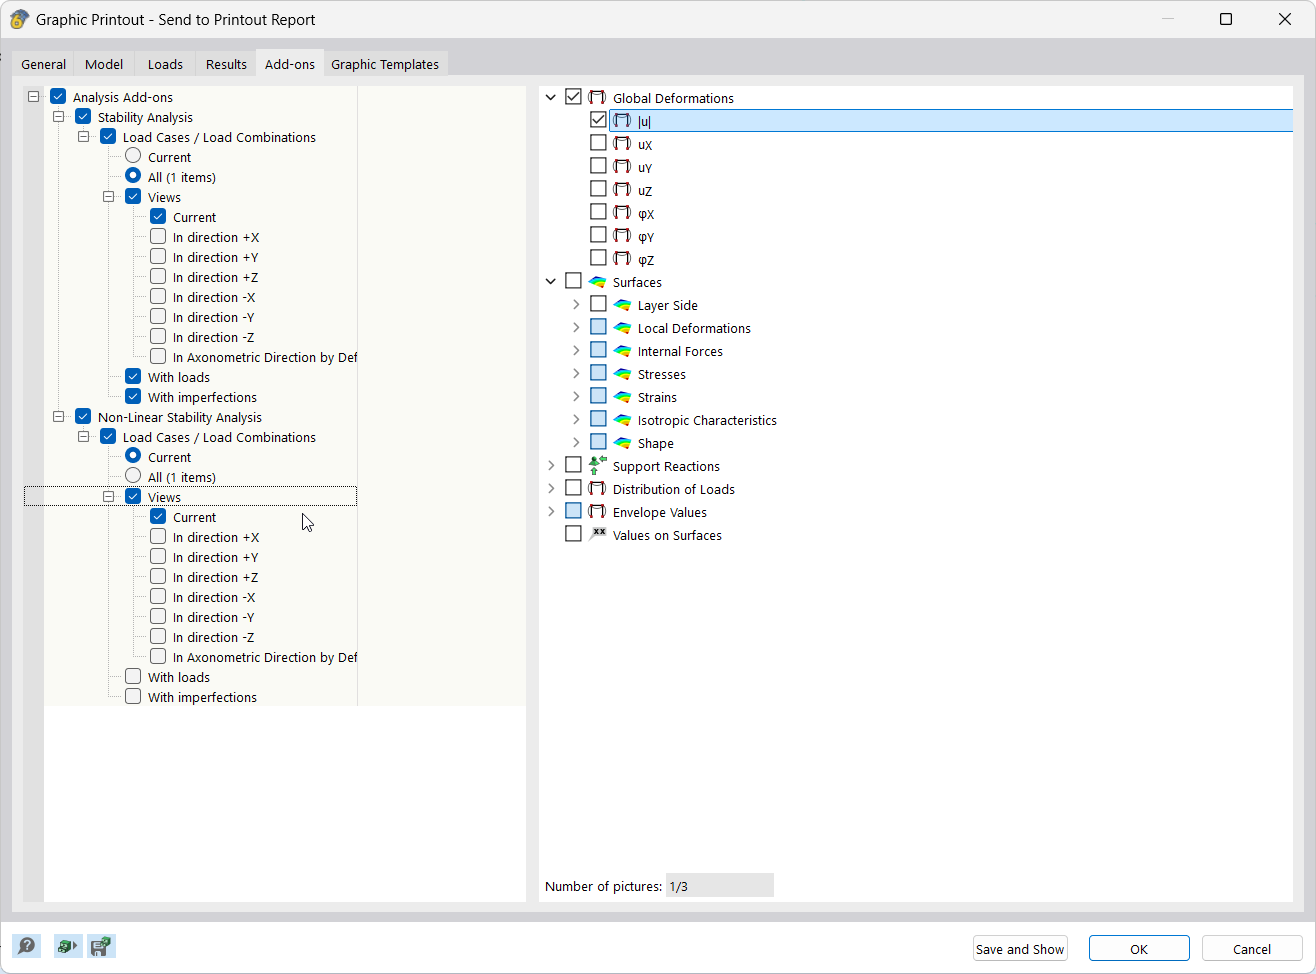Collapse the Global Deformations chevron

pyautogui.click(x=551, y=96)
